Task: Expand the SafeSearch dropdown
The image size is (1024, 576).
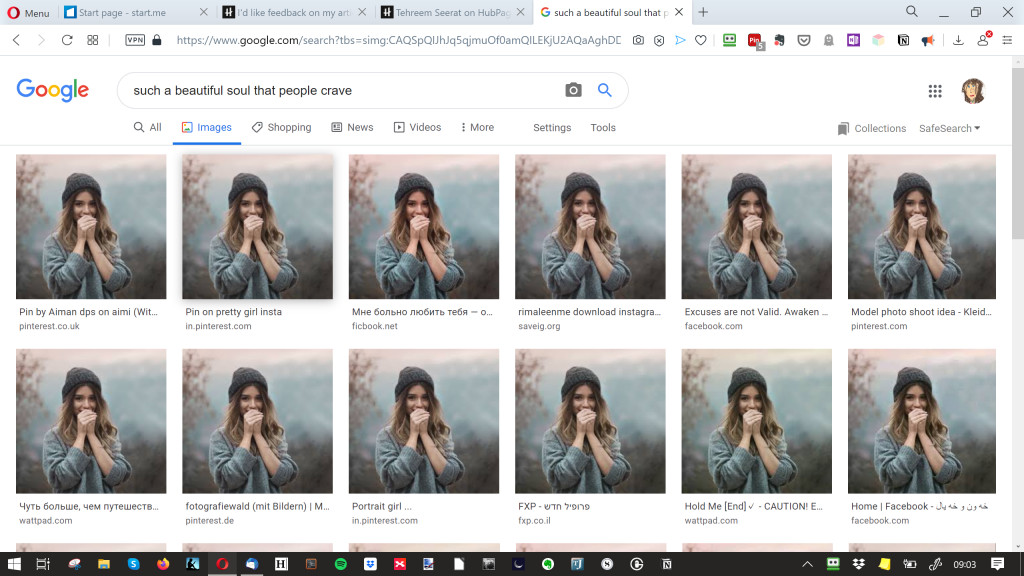Action: click(950, 129)
